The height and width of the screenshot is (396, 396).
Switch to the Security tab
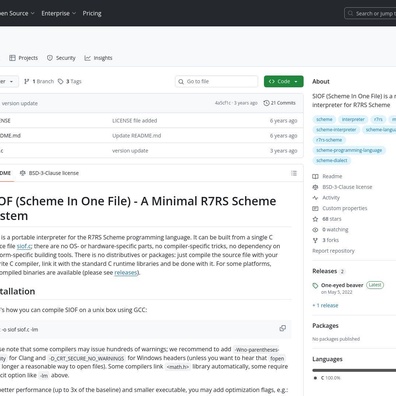coord(61,58)
